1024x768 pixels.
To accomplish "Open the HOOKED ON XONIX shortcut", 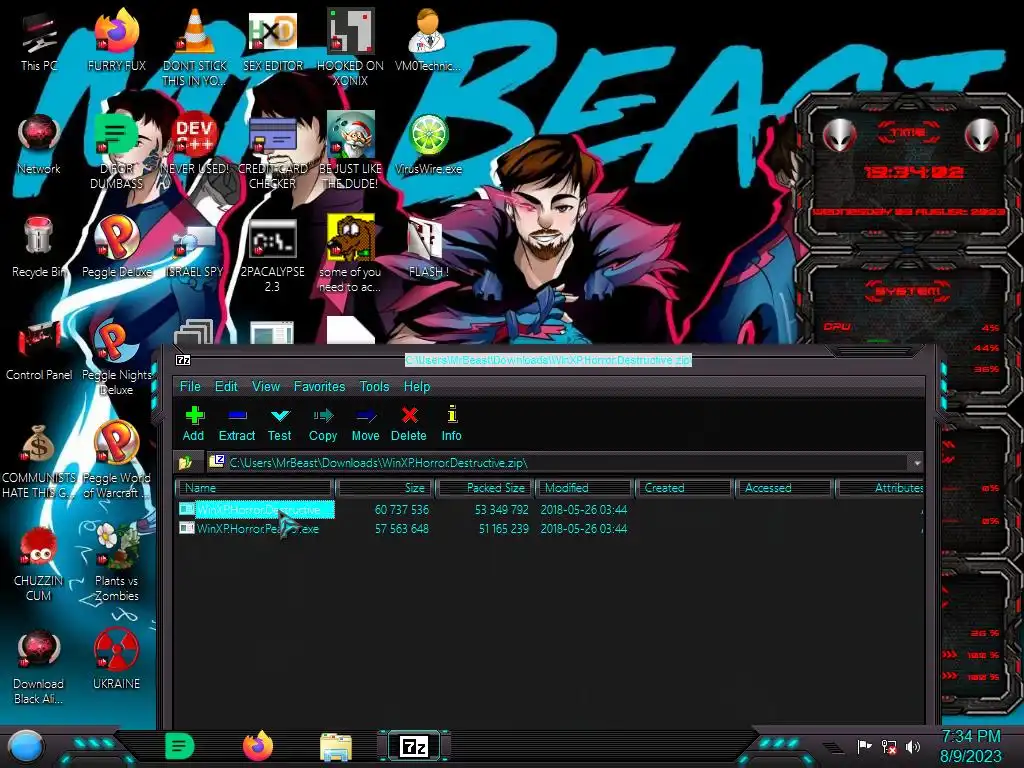I will point(351,47).
